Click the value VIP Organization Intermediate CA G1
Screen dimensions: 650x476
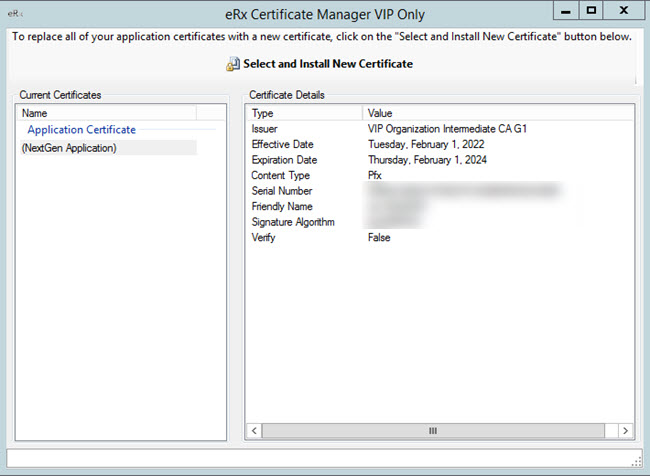coord(447,129)
